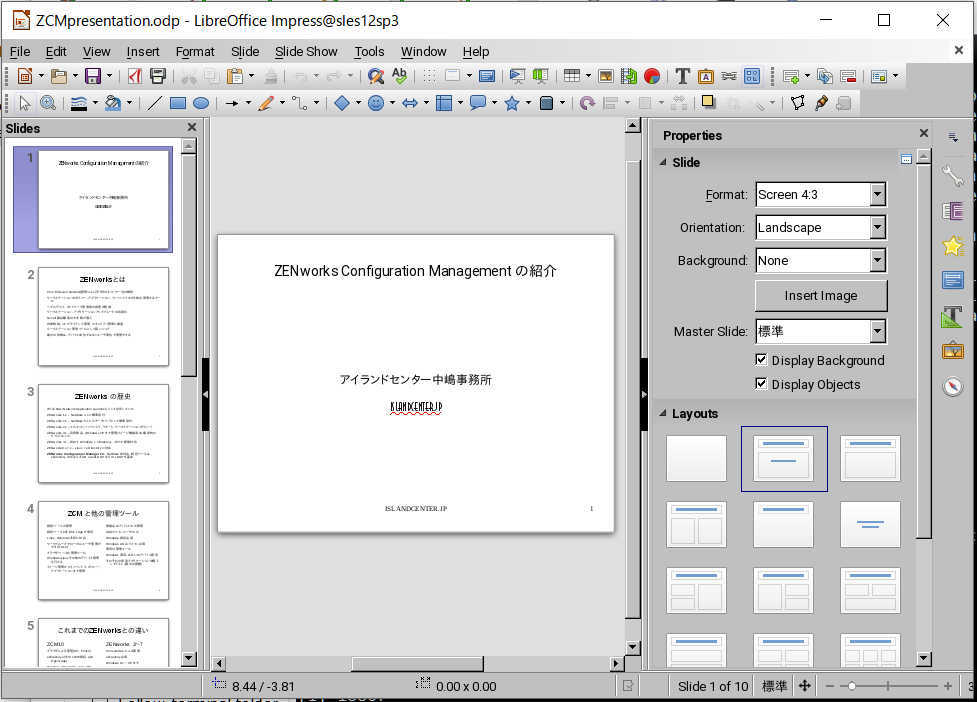The width and height of the screenshot is (977, 702).
Task: Collapse the Slide section triangle
Action: point(663,162)
